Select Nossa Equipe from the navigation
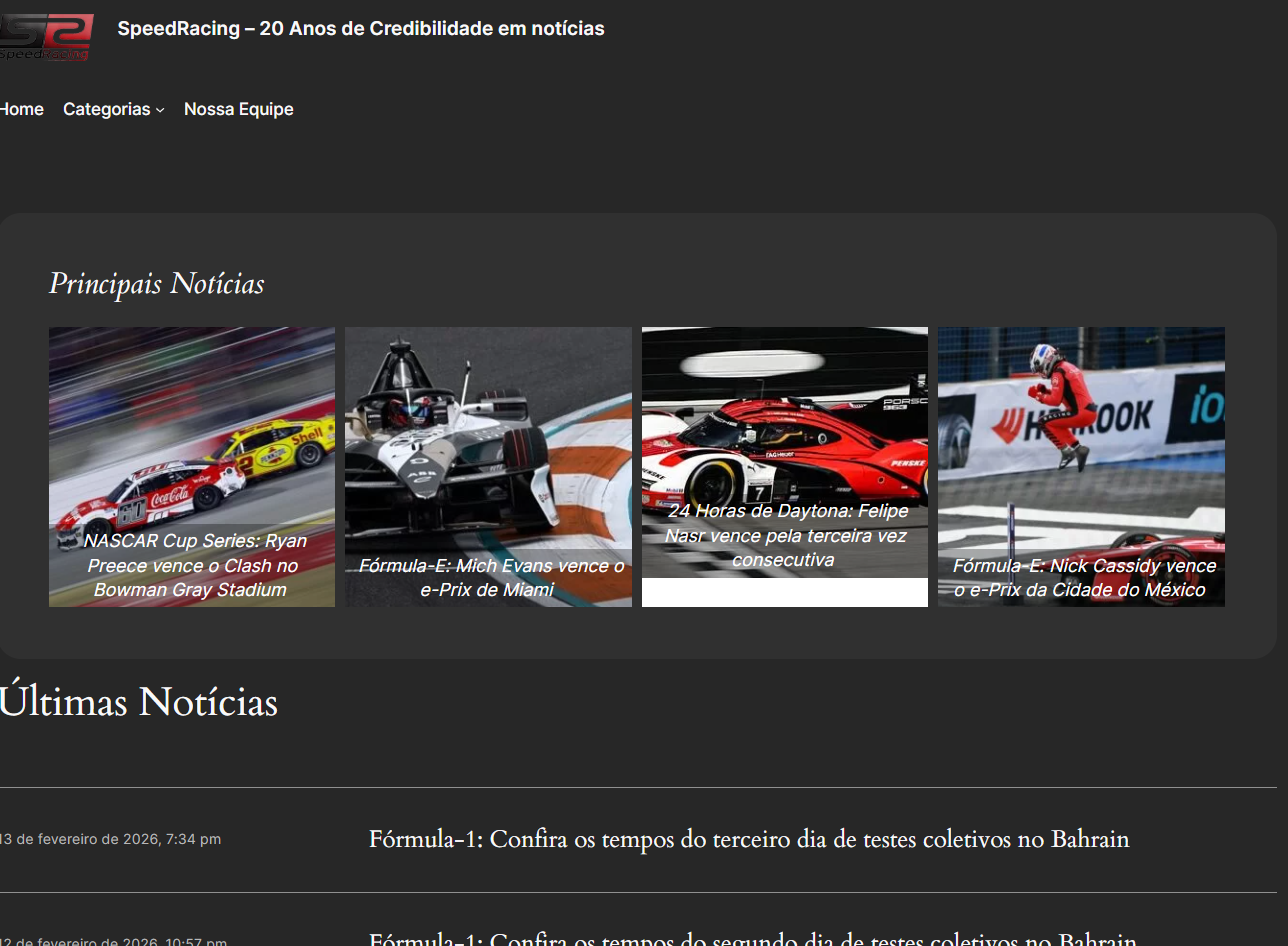The height and width of the screenshot is (946, 1288). pyautogui.click(x=238, y=109)
